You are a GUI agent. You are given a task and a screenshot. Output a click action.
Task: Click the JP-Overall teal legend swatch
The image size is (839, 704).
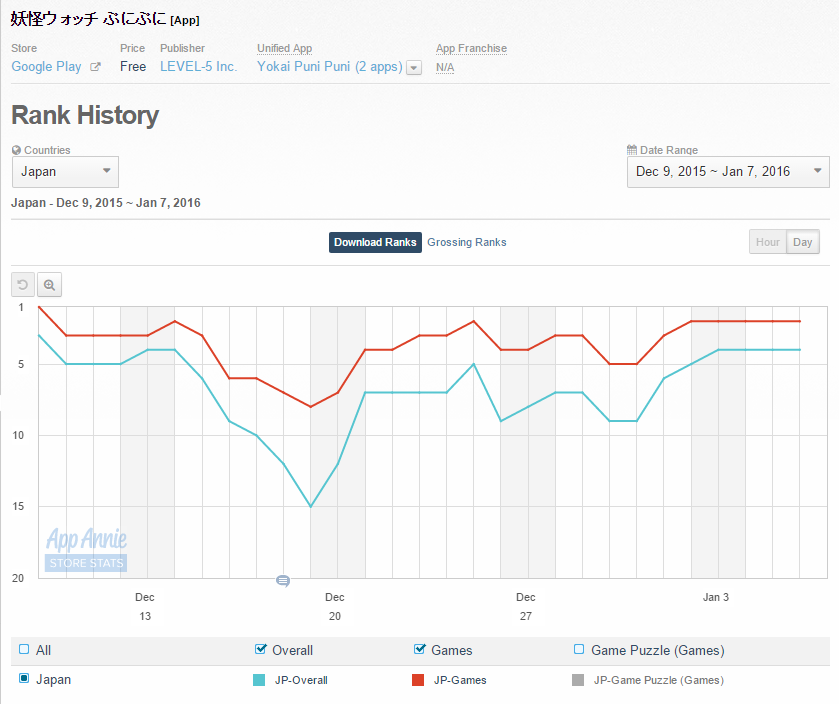coord(259,680)
